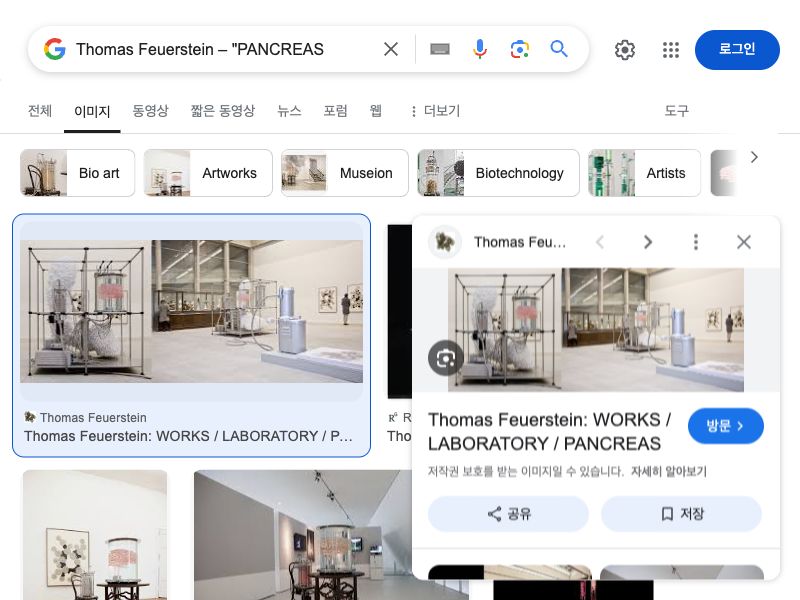Submit the query with the magnifier icon

(x=559, y=49)
